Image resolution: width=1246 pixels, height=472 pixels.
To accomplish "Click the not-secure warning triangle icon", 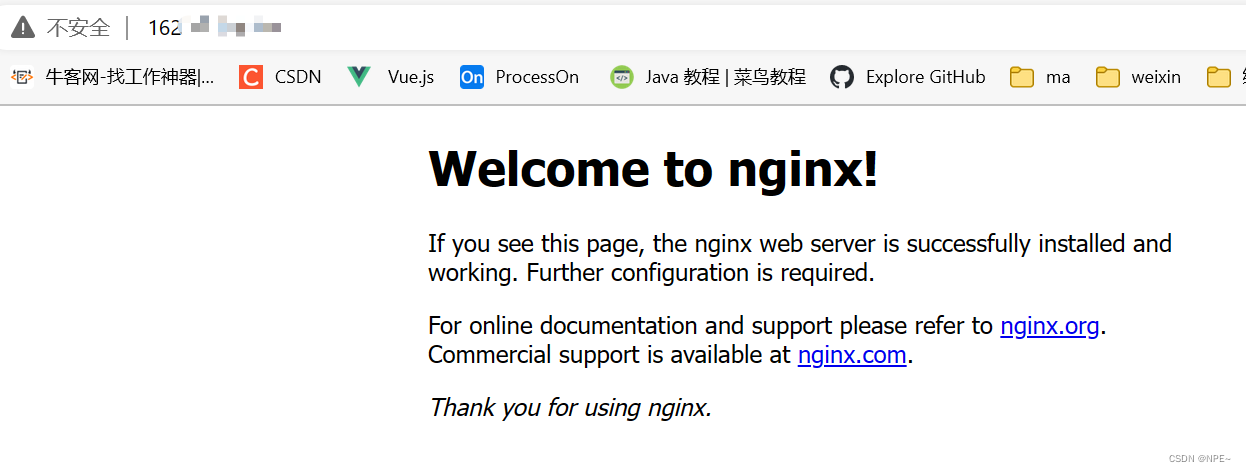I will pyautogui.click(x=22, y=28).
